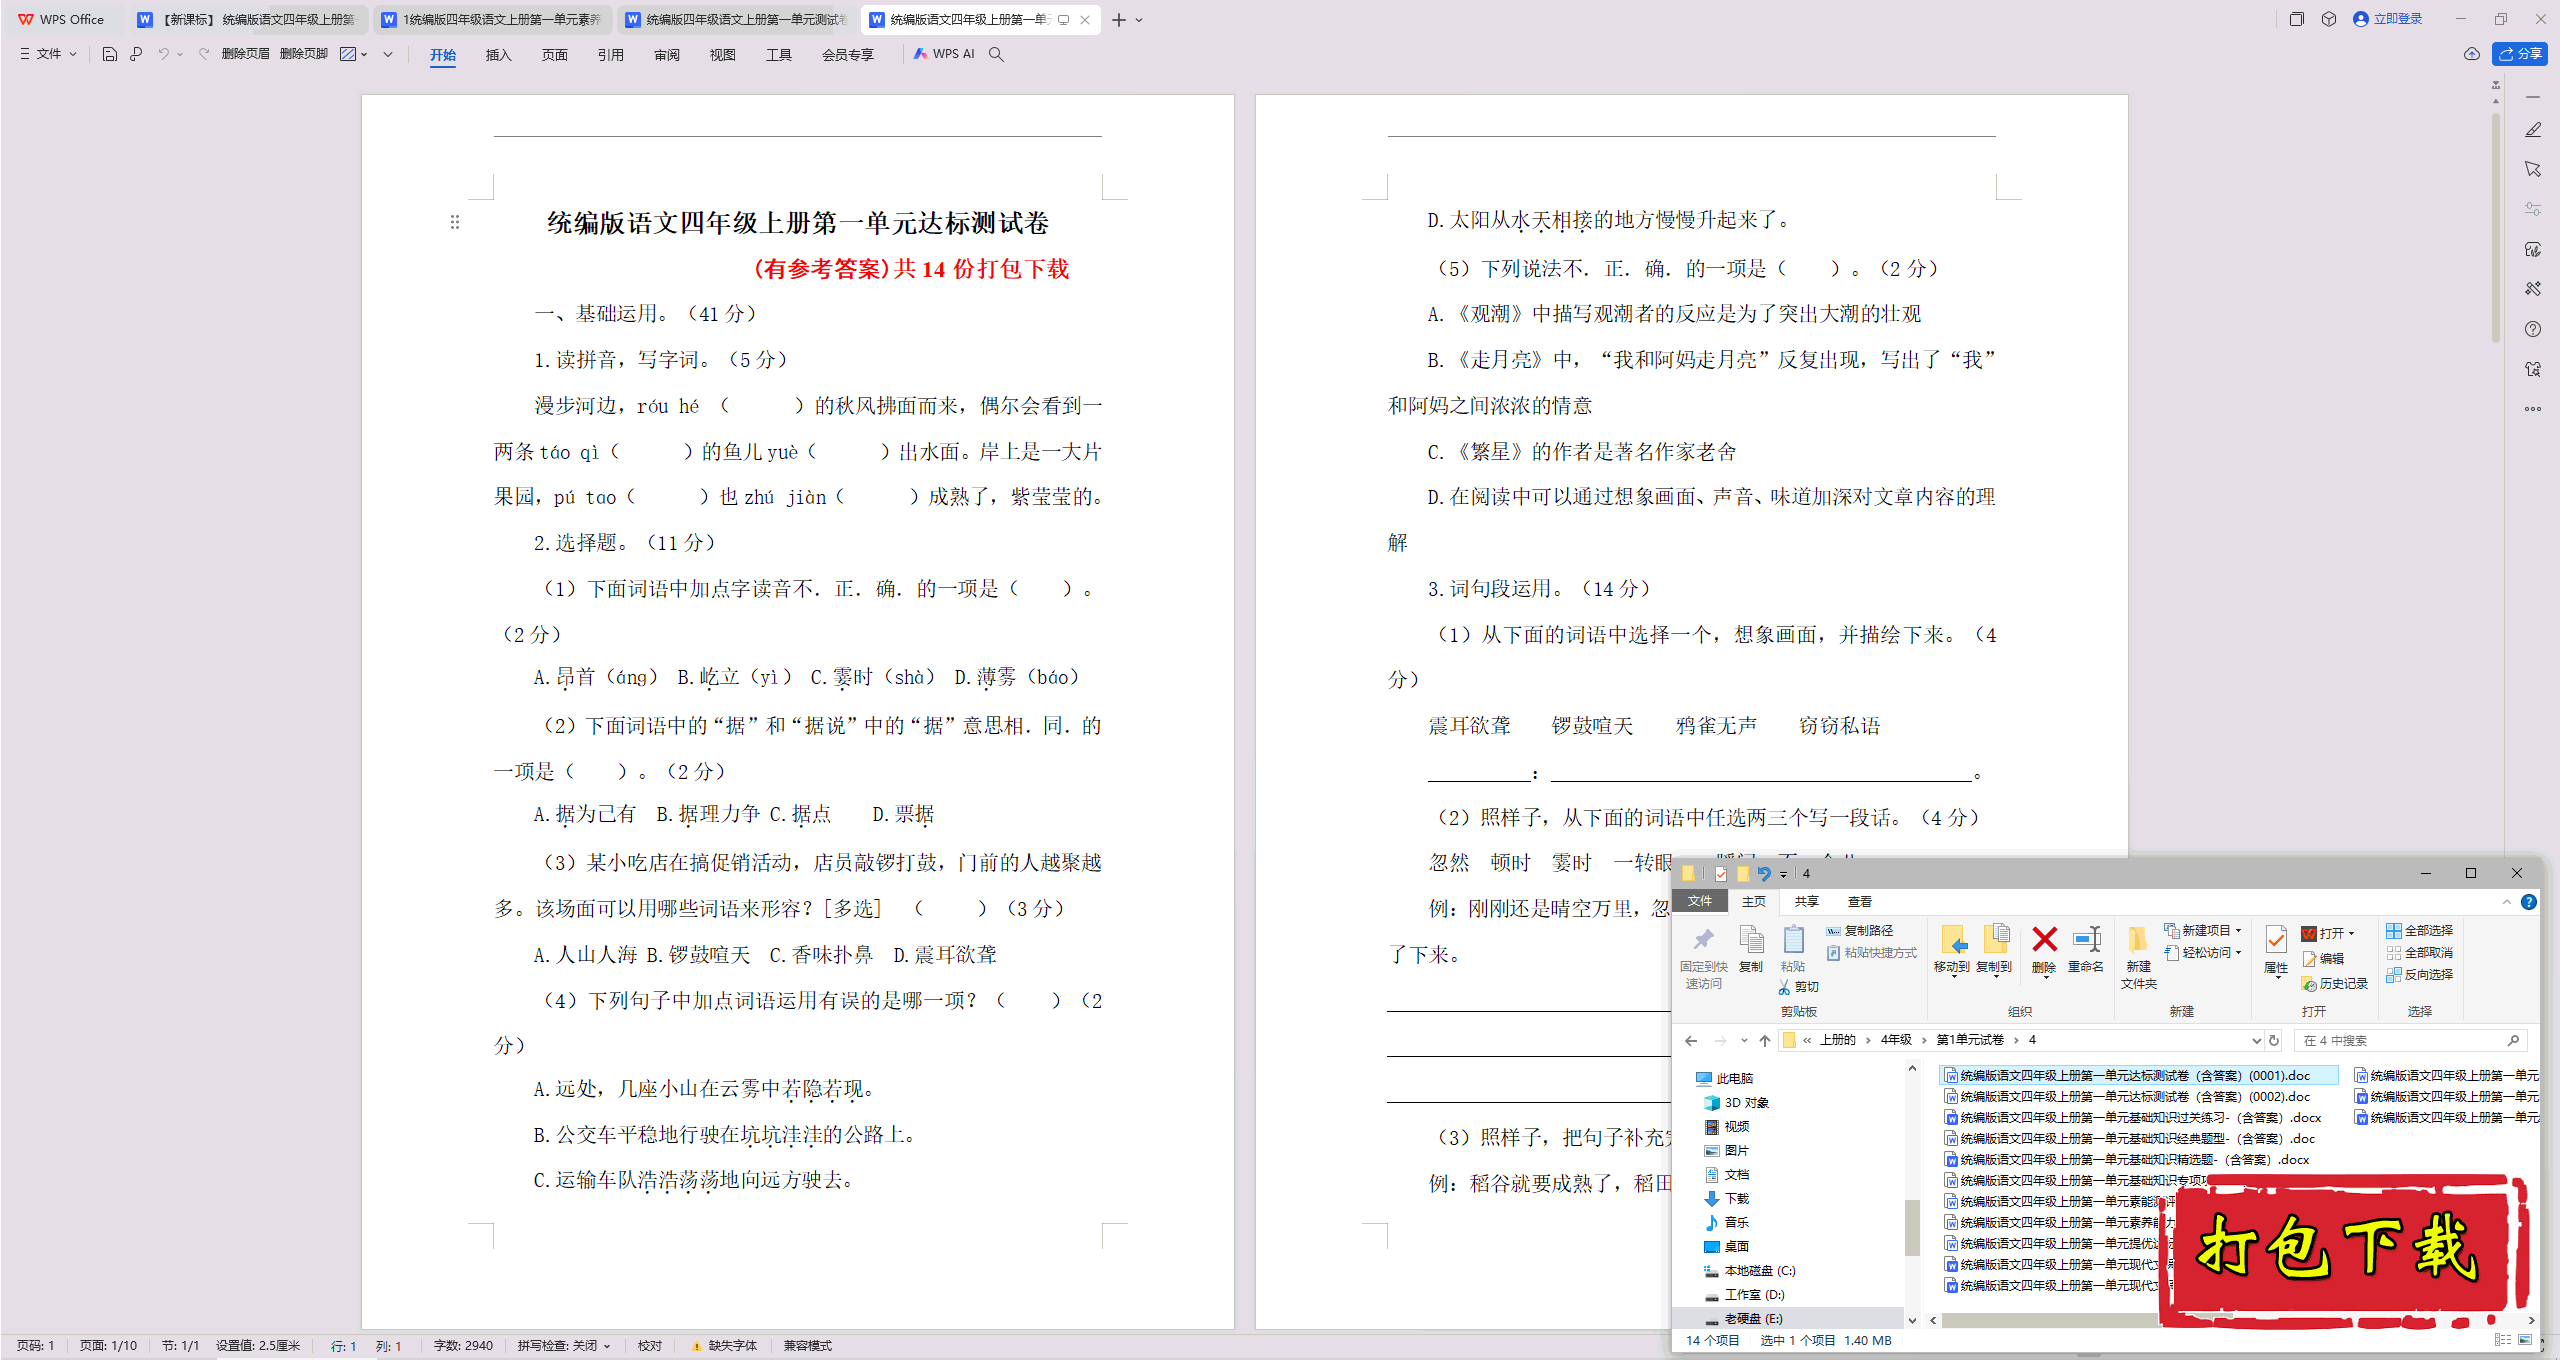The height and width of the screenshot is (1360, 2560).
Task: Toggle details view button in Explorer status bar
Action: click(x=2502, y=1340)
